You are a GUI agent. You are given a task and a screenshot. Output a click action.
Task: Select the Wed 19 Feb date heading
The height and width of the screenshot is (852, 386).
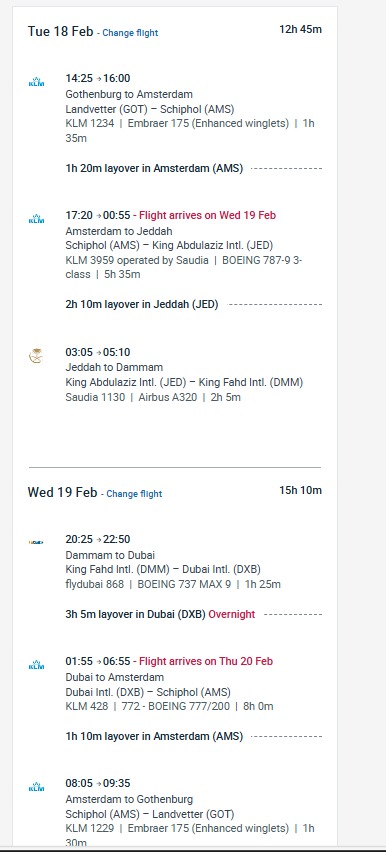[x=63, y=492]
